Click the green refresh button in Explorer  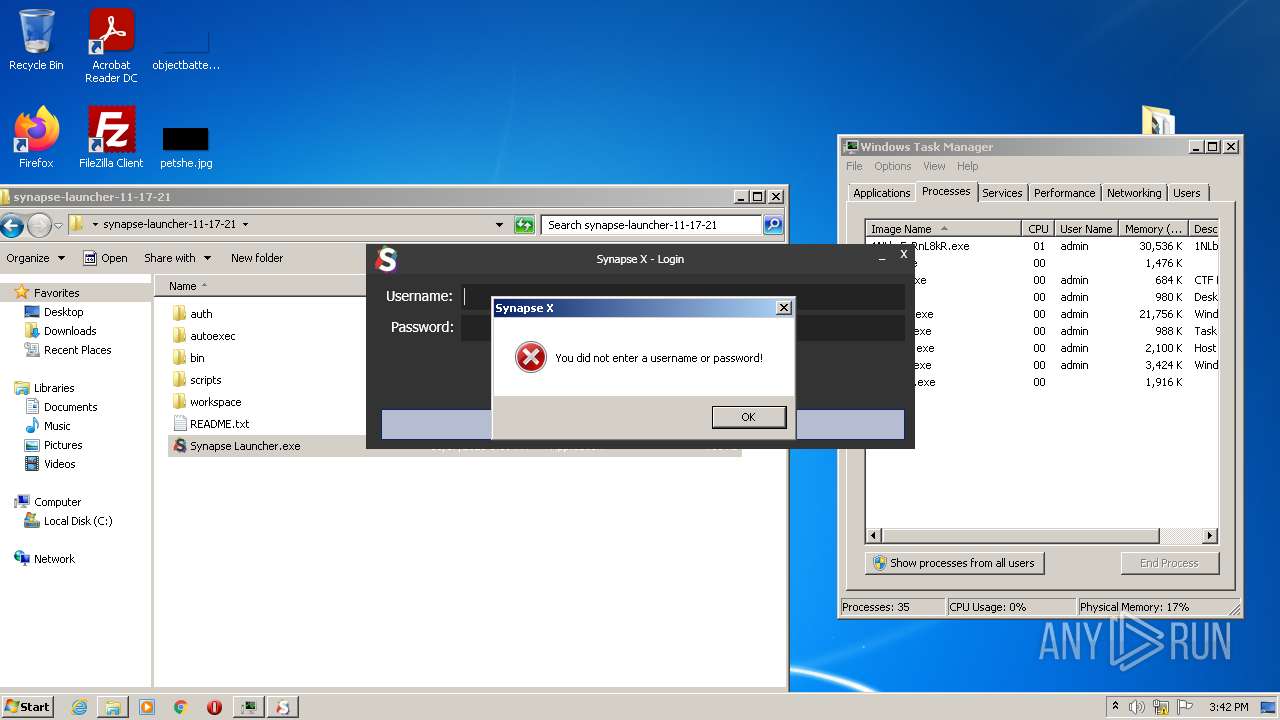524,225
